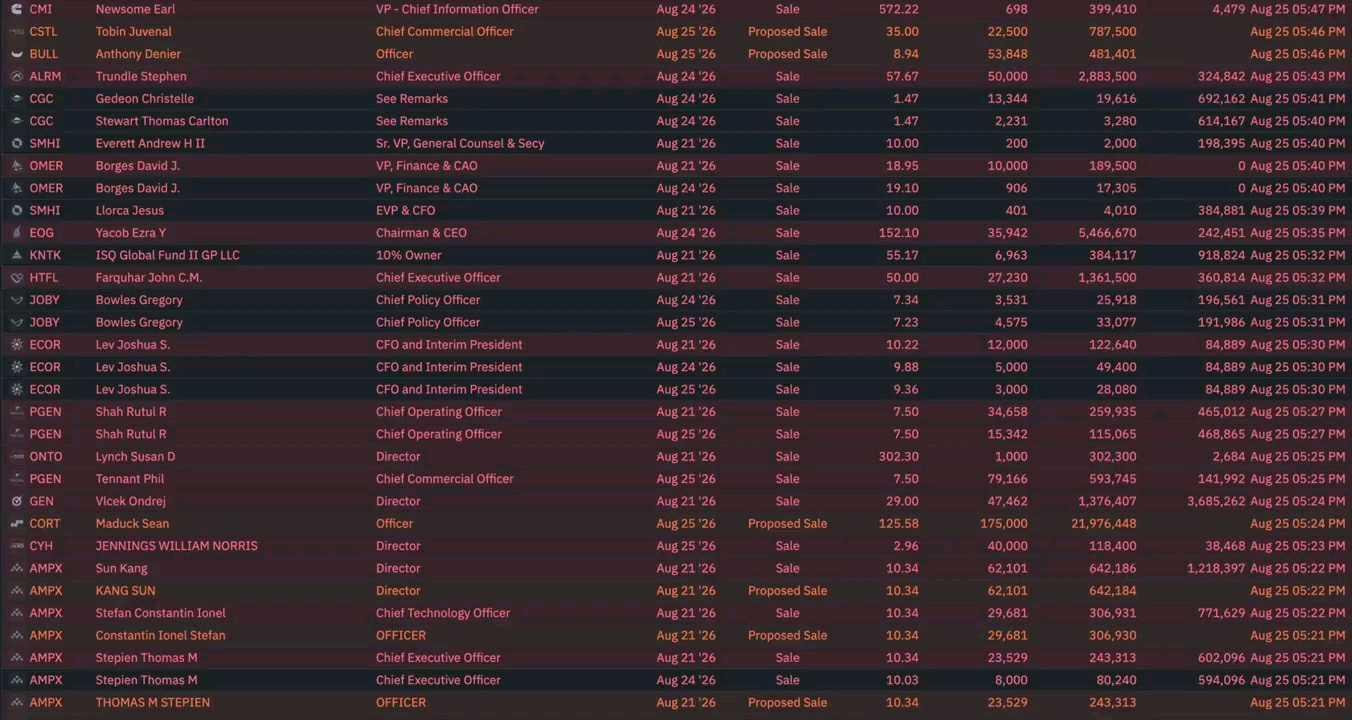The height and width of the screenshot is (720, 1352).
Task: Open Farquhar John C.M. insider link
Action: [149, 277]
